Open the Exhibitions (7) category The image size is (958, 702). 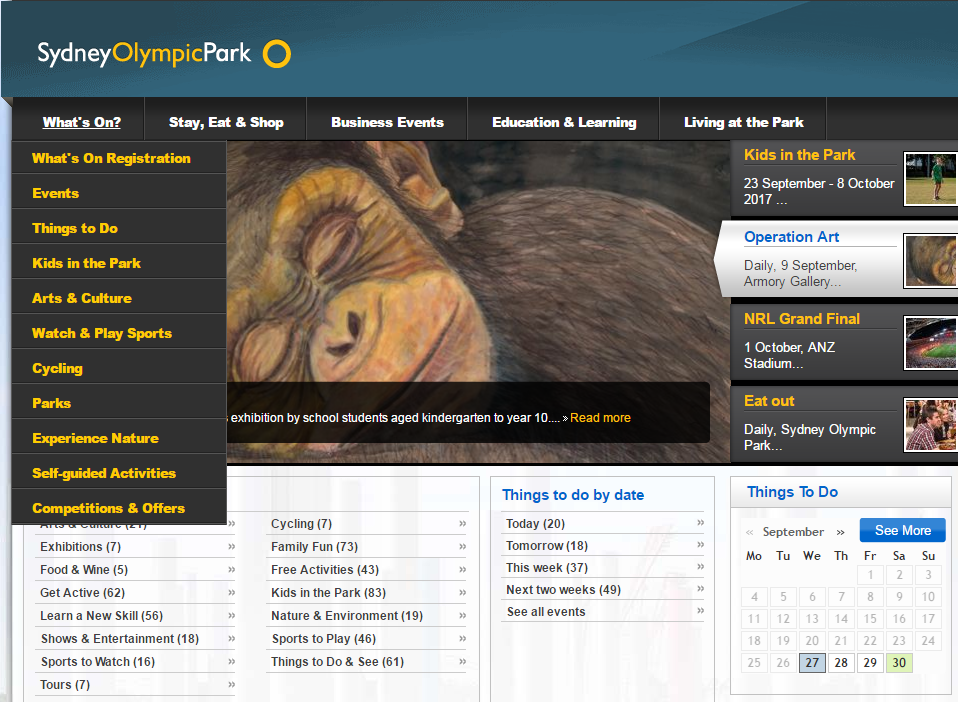pyautogui.click(x=81, y=547)
